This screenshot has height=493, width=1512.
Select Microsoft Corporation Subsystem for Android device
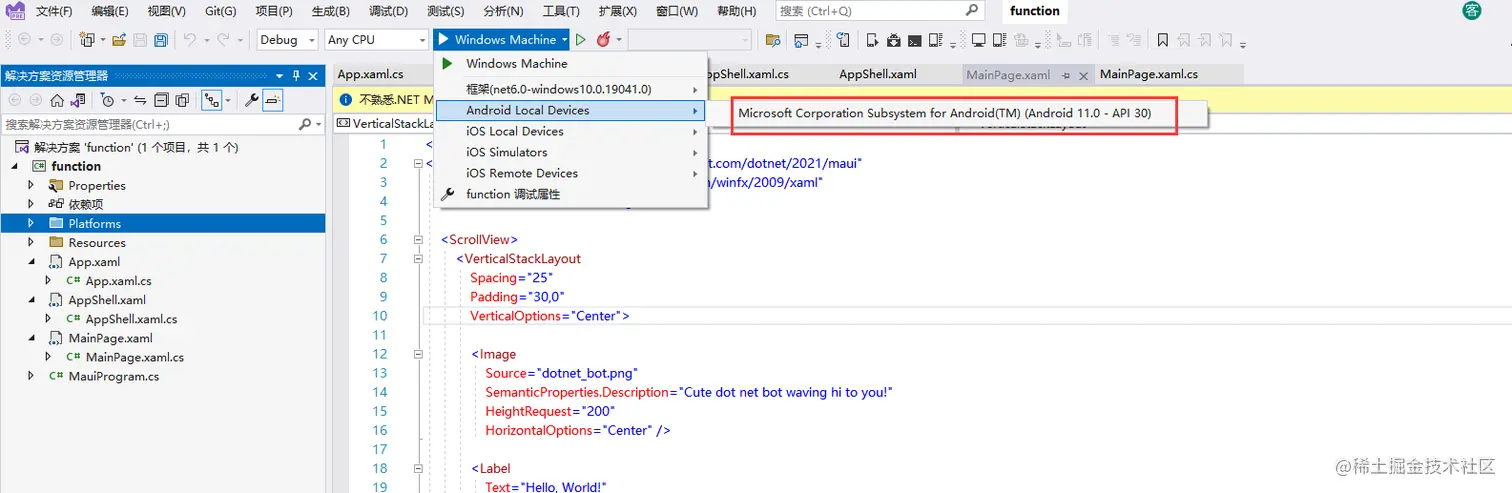945,113
